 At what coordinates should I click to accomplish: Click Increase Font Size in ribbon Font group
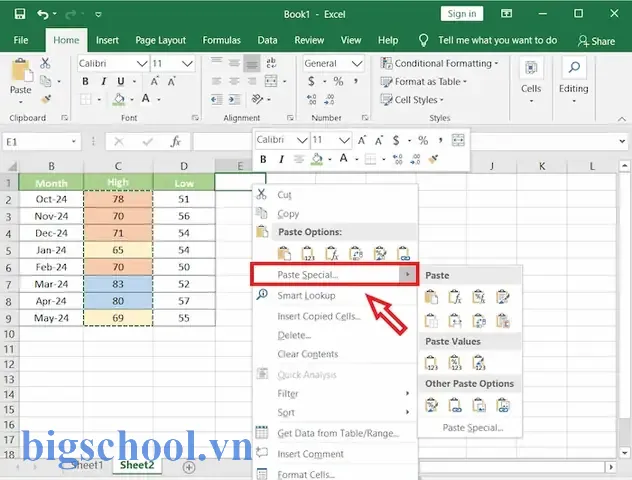[x=154, y=81]
